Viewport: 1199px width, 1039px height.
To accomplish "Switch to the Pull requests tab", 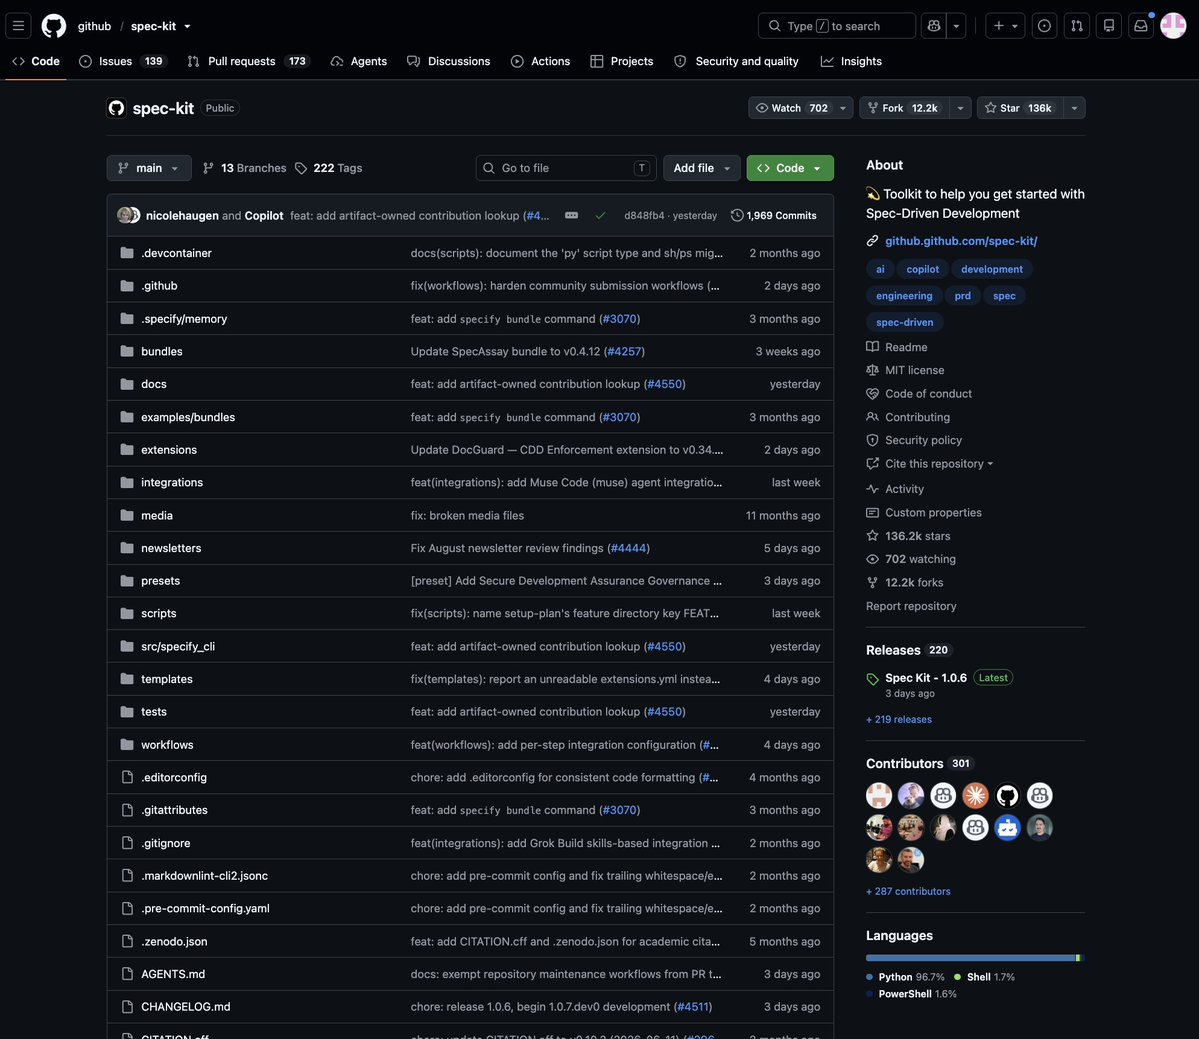I will point(249,61).
